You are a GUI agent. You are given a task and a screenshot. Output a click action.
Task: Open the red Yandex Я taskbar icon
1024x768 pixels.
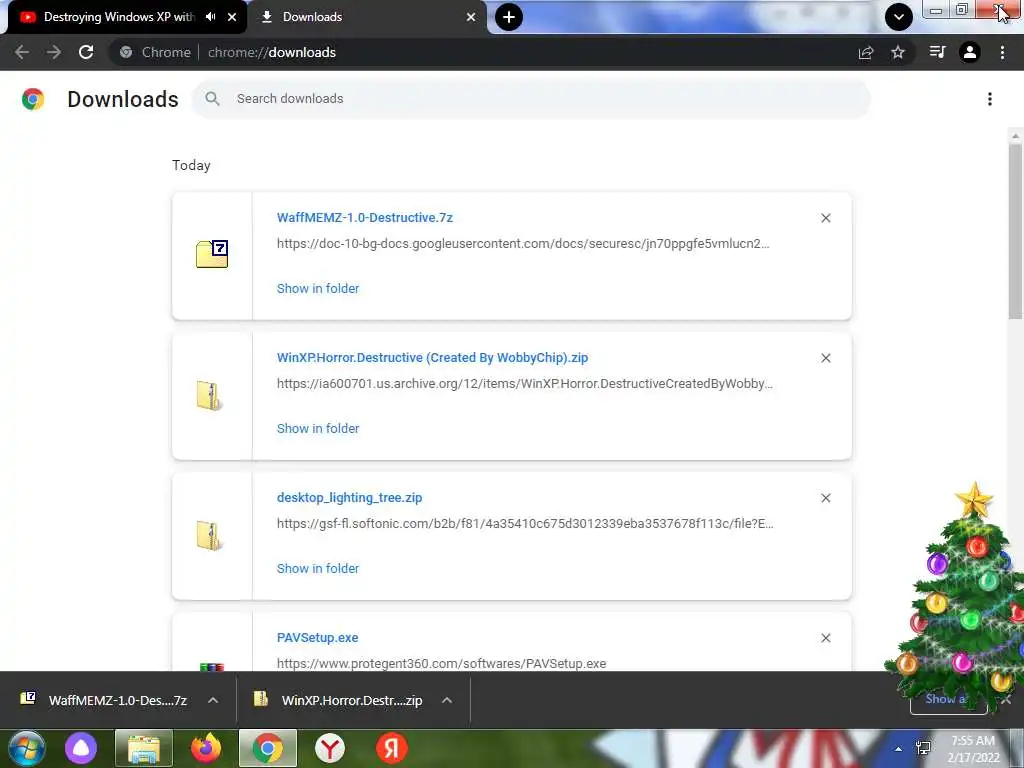click(x=392, y=748)
